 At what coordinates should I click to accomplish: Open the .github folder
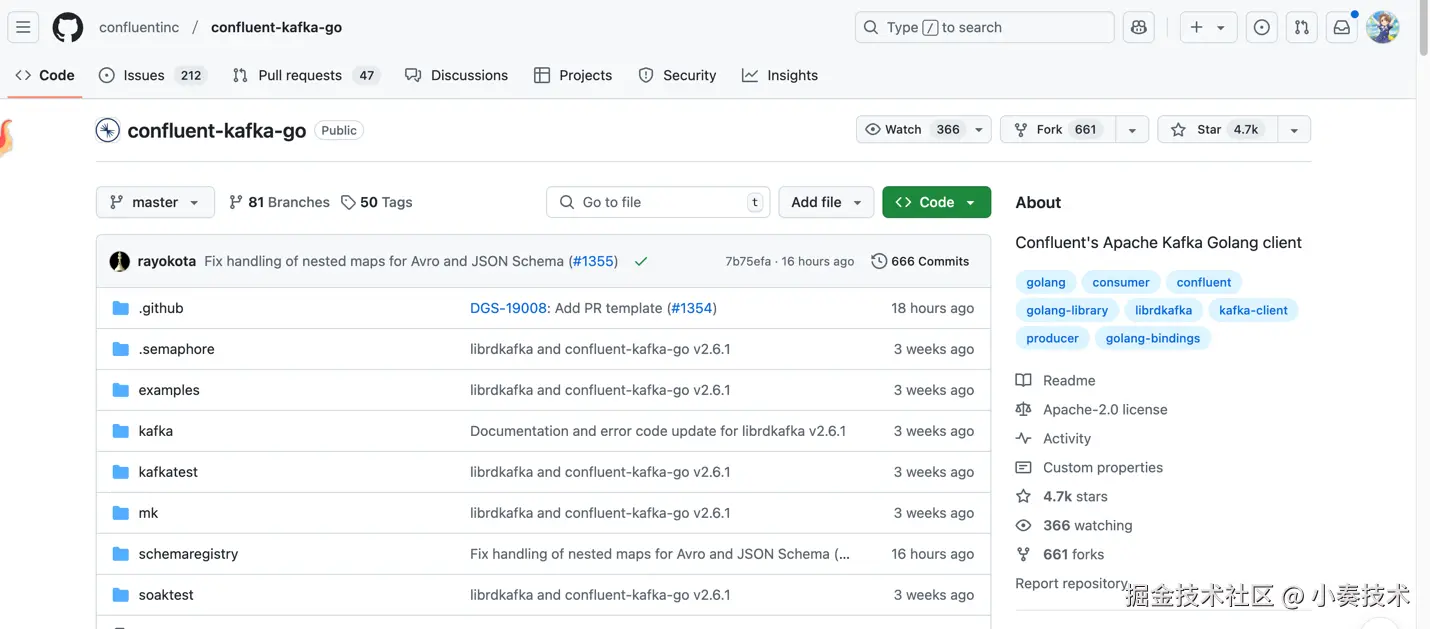(x=161, y=308)
